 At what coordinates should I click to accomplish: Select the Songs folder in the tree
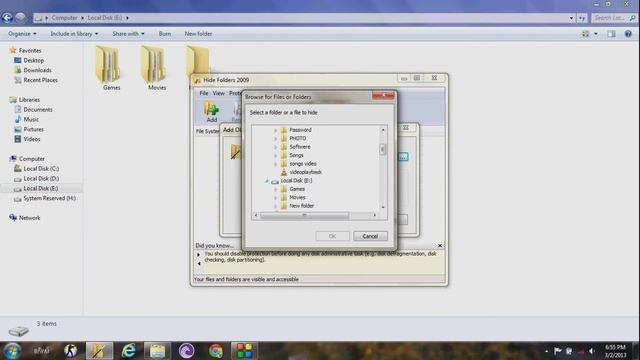click(296, 155)
